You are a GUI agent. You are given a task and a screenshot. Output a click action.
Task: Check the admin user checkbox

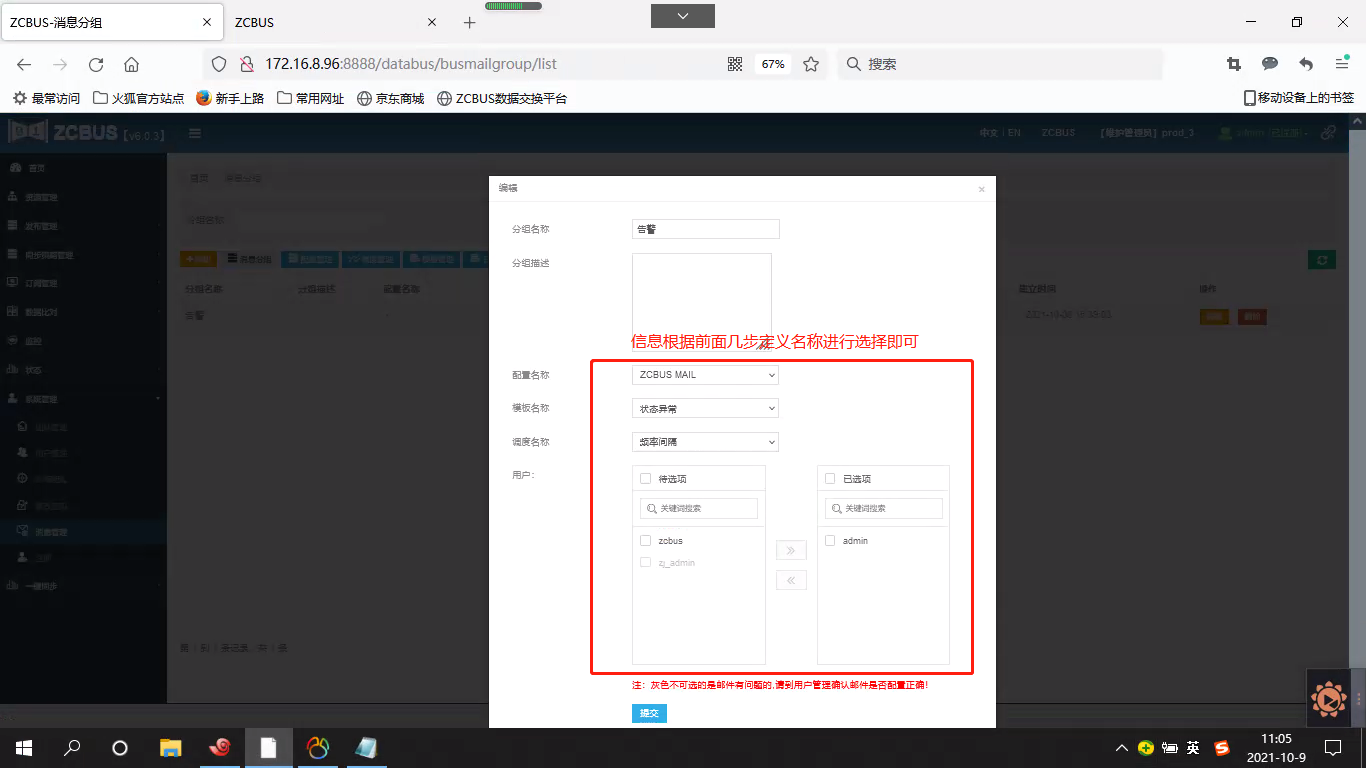830,541
